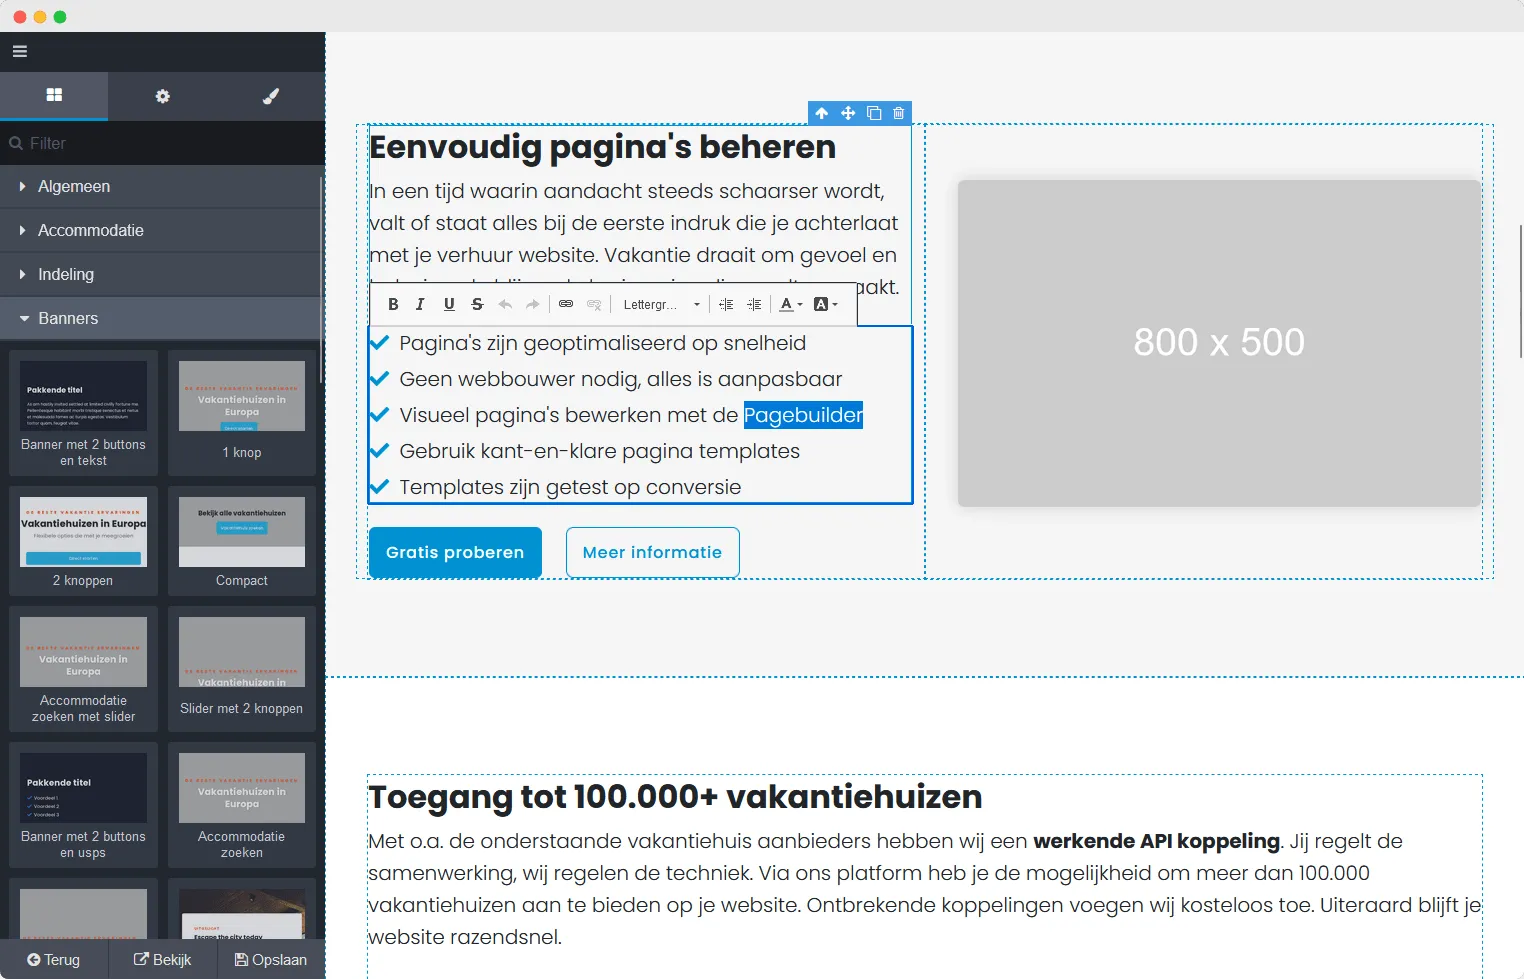Viewport: 1524px width, 979px height.
Task: Delete the selected block via trash icon
Action: [899, 113]
